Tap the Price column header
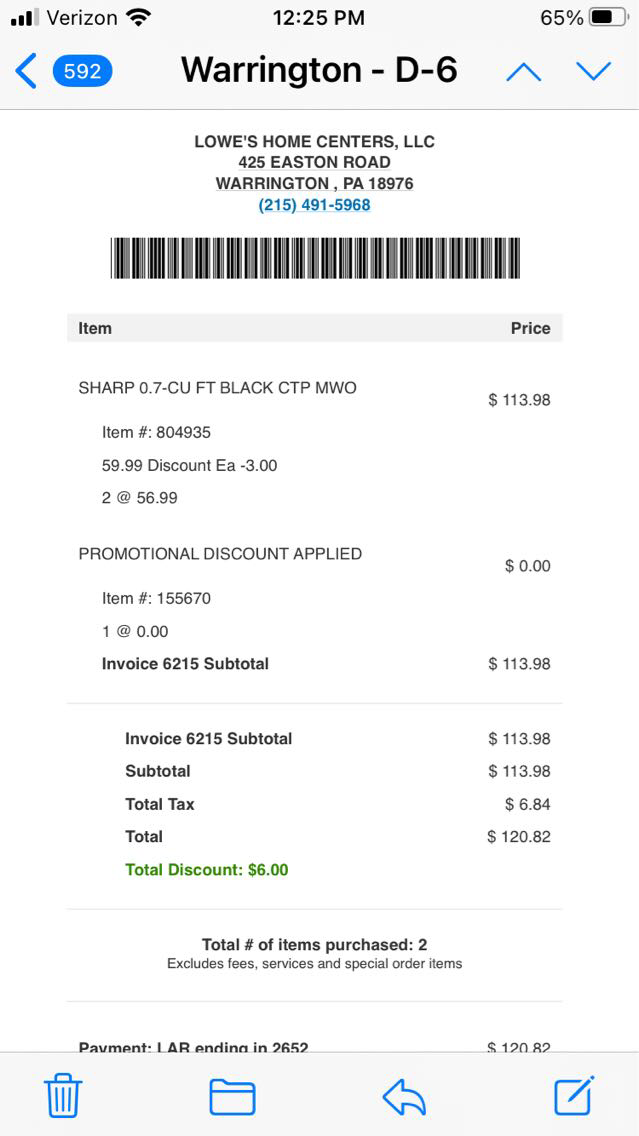This screenshot has height=1136, width=639. pos(530,328)
